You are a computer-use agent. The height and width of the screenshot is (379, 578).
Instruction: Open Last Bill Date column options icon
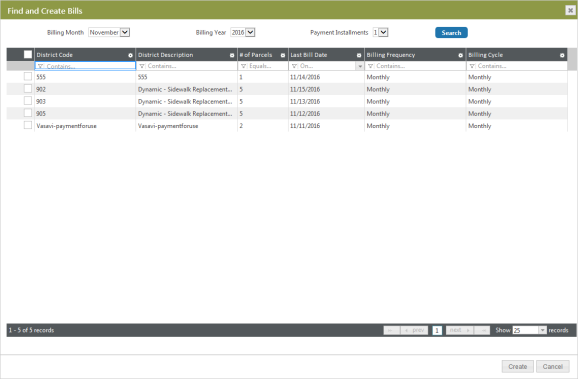[x=359, y=55]
